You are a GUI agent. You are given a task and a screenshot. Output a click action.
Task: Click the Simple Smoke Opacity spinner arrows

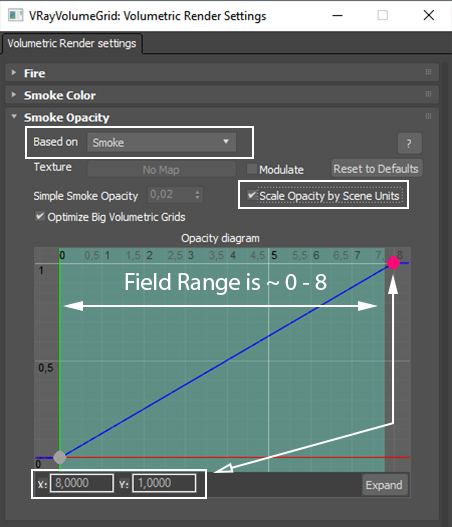[198, 195]
